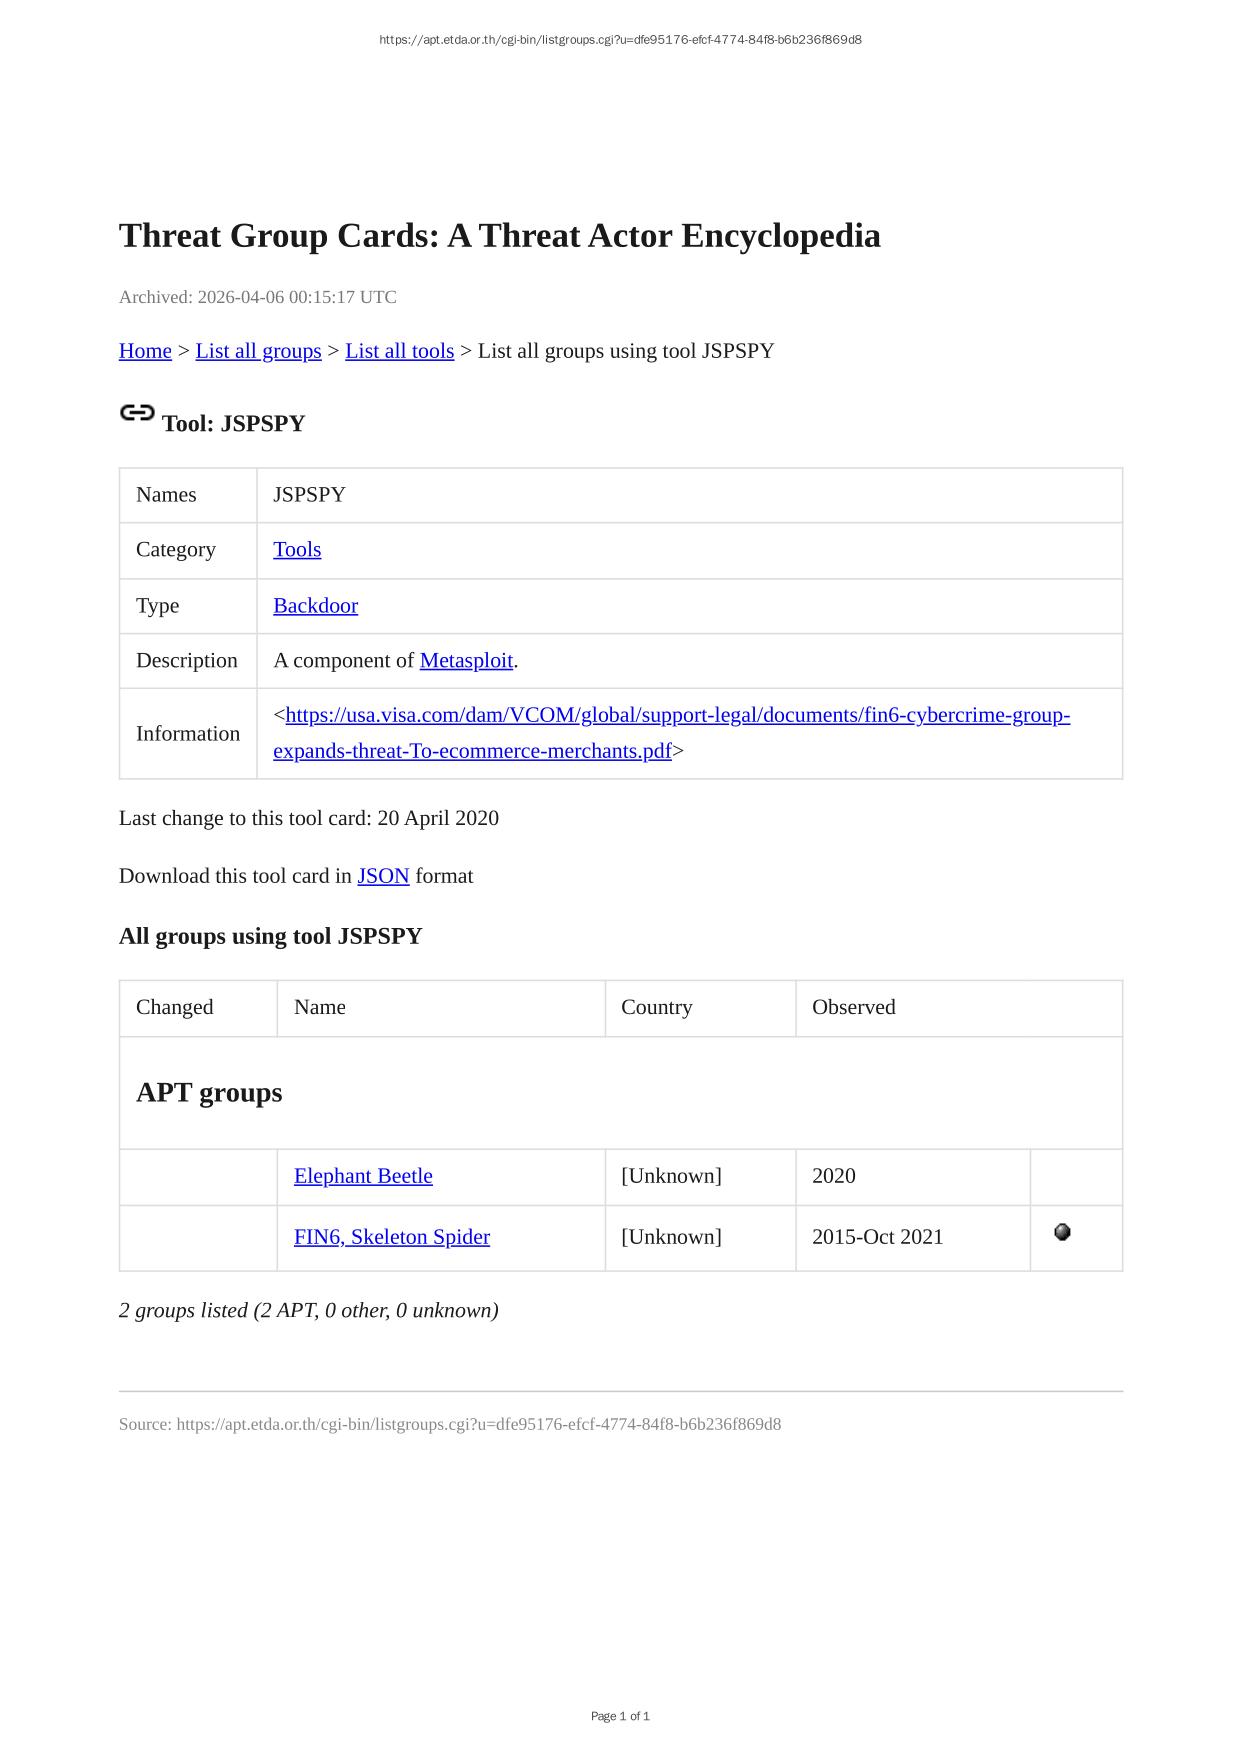1242x1756 pixels.
Task: Click the chain link icon beside Tool: JSPSPY
Action: [x=137, y=413]
